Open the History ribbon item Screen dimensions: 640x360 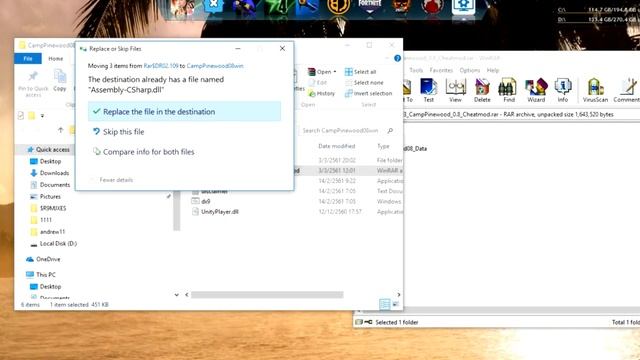322,93
